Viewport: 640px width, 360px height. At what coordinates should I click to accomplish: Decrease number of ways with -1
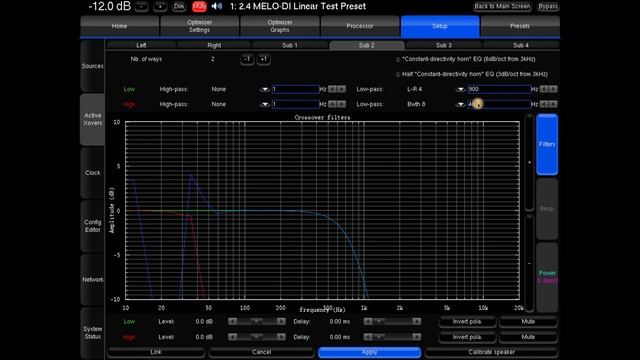tap(247, 60)
